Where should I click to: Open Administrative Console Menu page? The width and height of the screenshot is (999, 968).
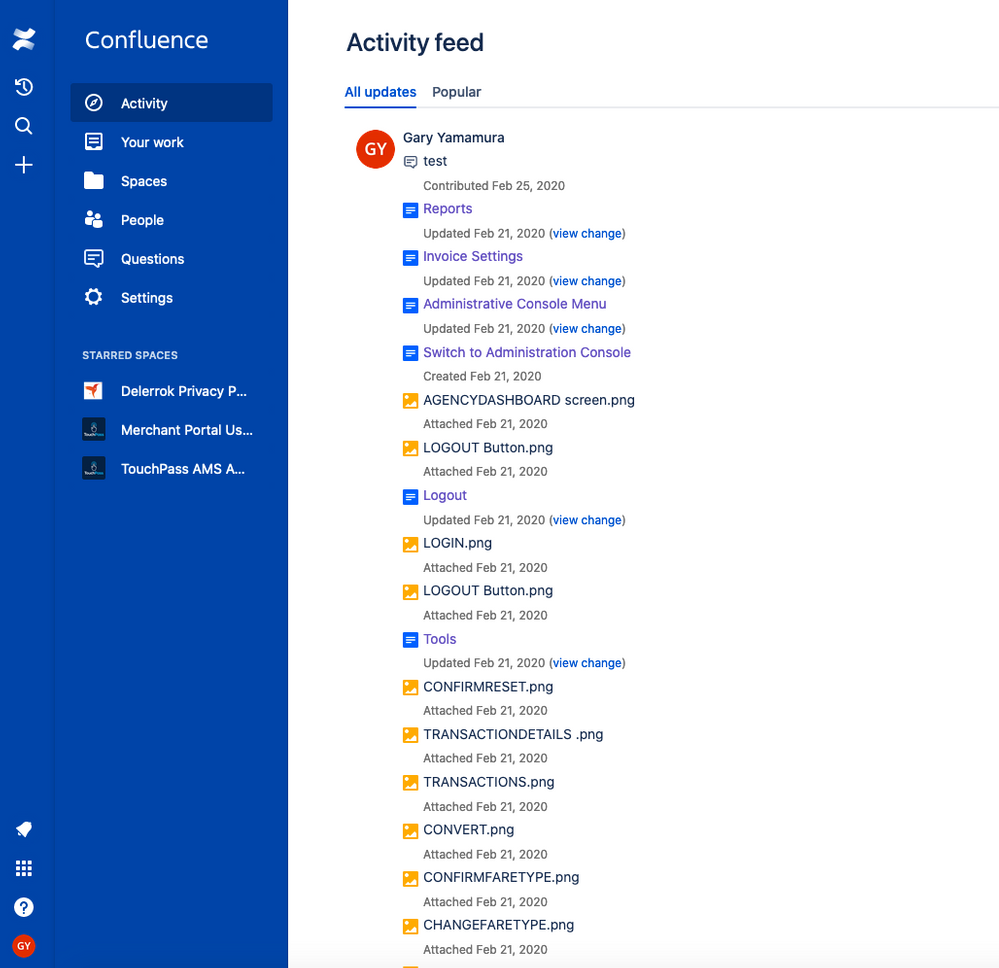coord(514,304)
